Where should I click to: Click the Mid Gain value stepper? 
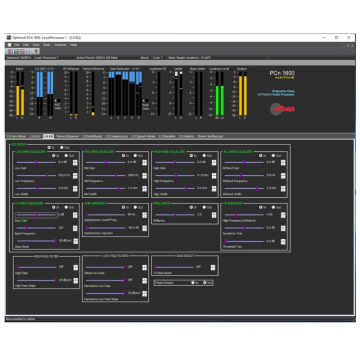point(144,163)
